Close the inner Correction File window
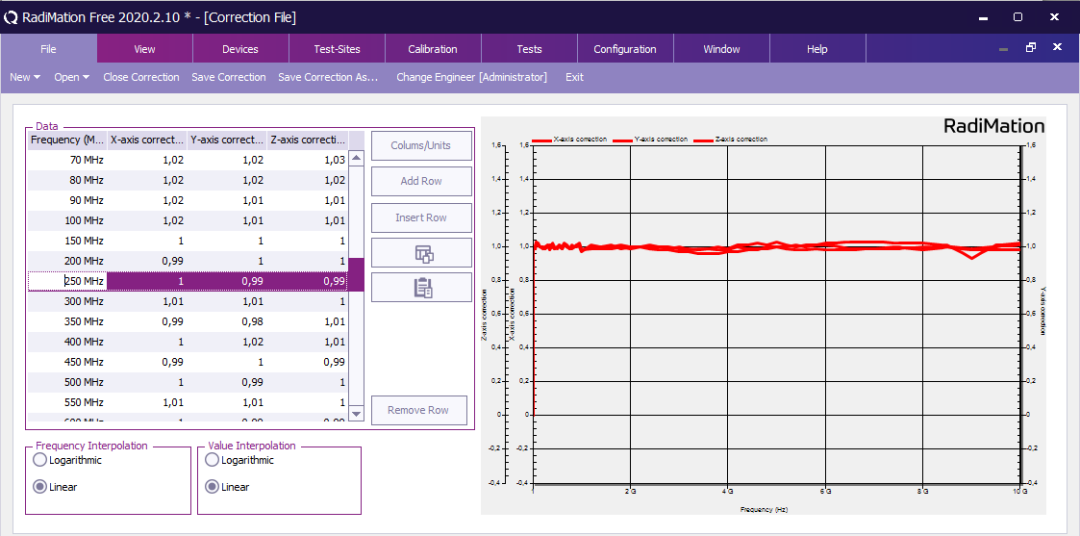Screen dimensions: 1080x536 click(x=1057, y=48)
